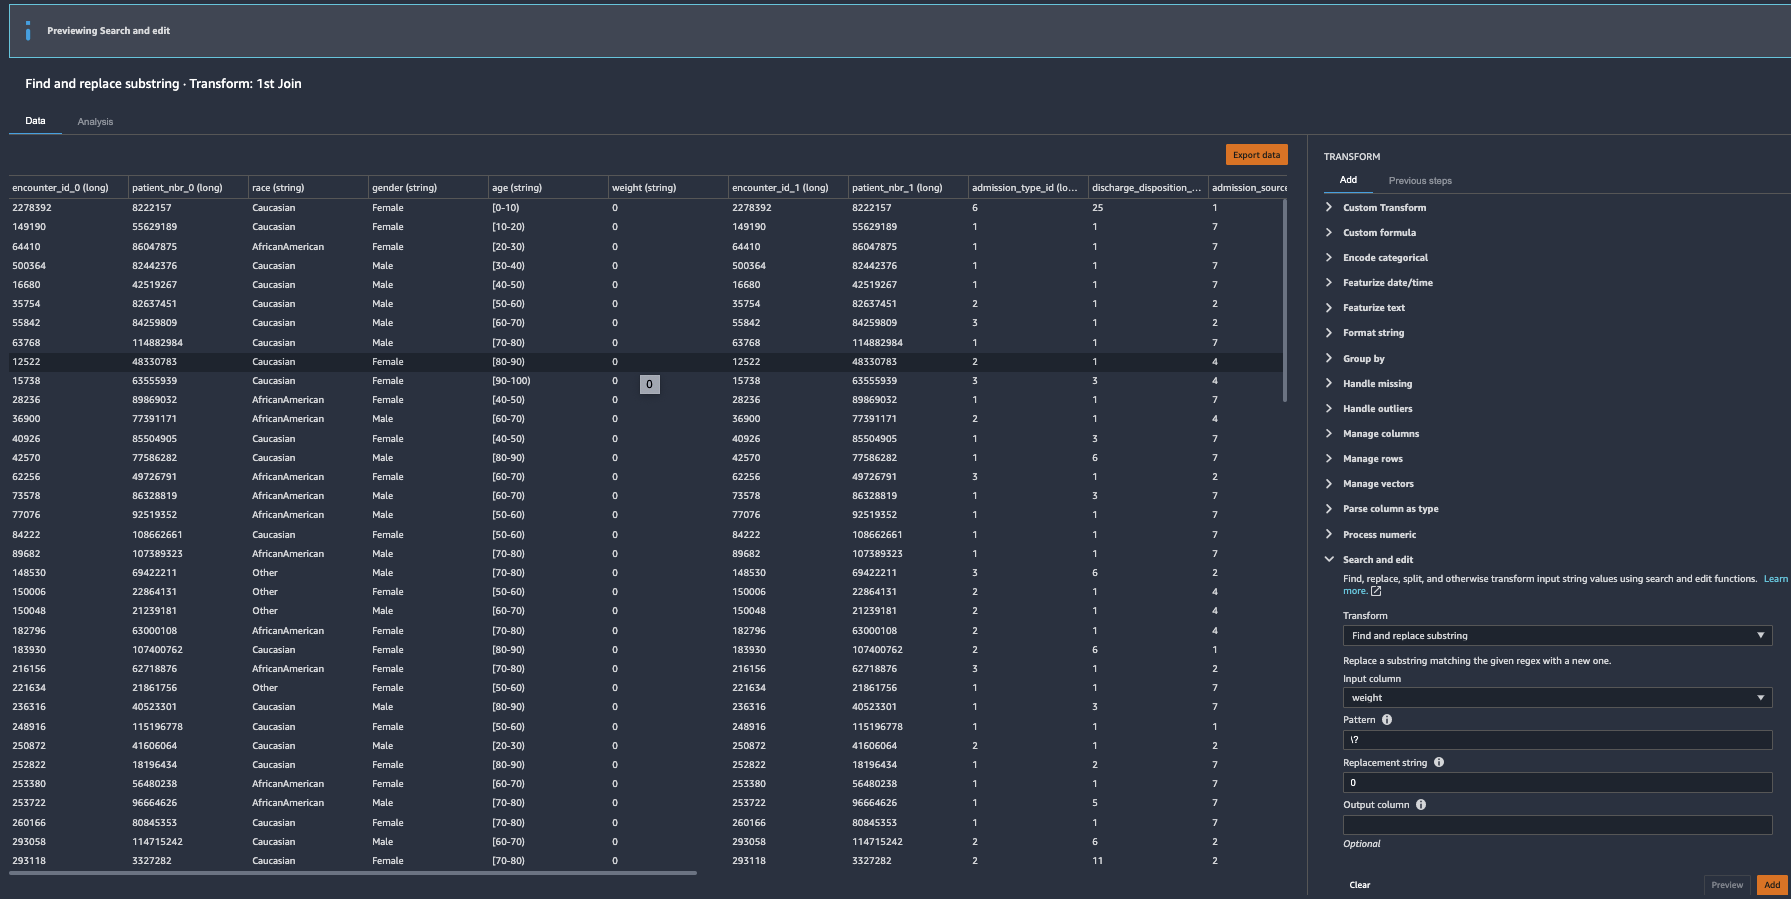Image resolution: width=1791 pixels, height=899 pixels.
Task: Open the Pattern field info icon
Action: (1387, 720)
